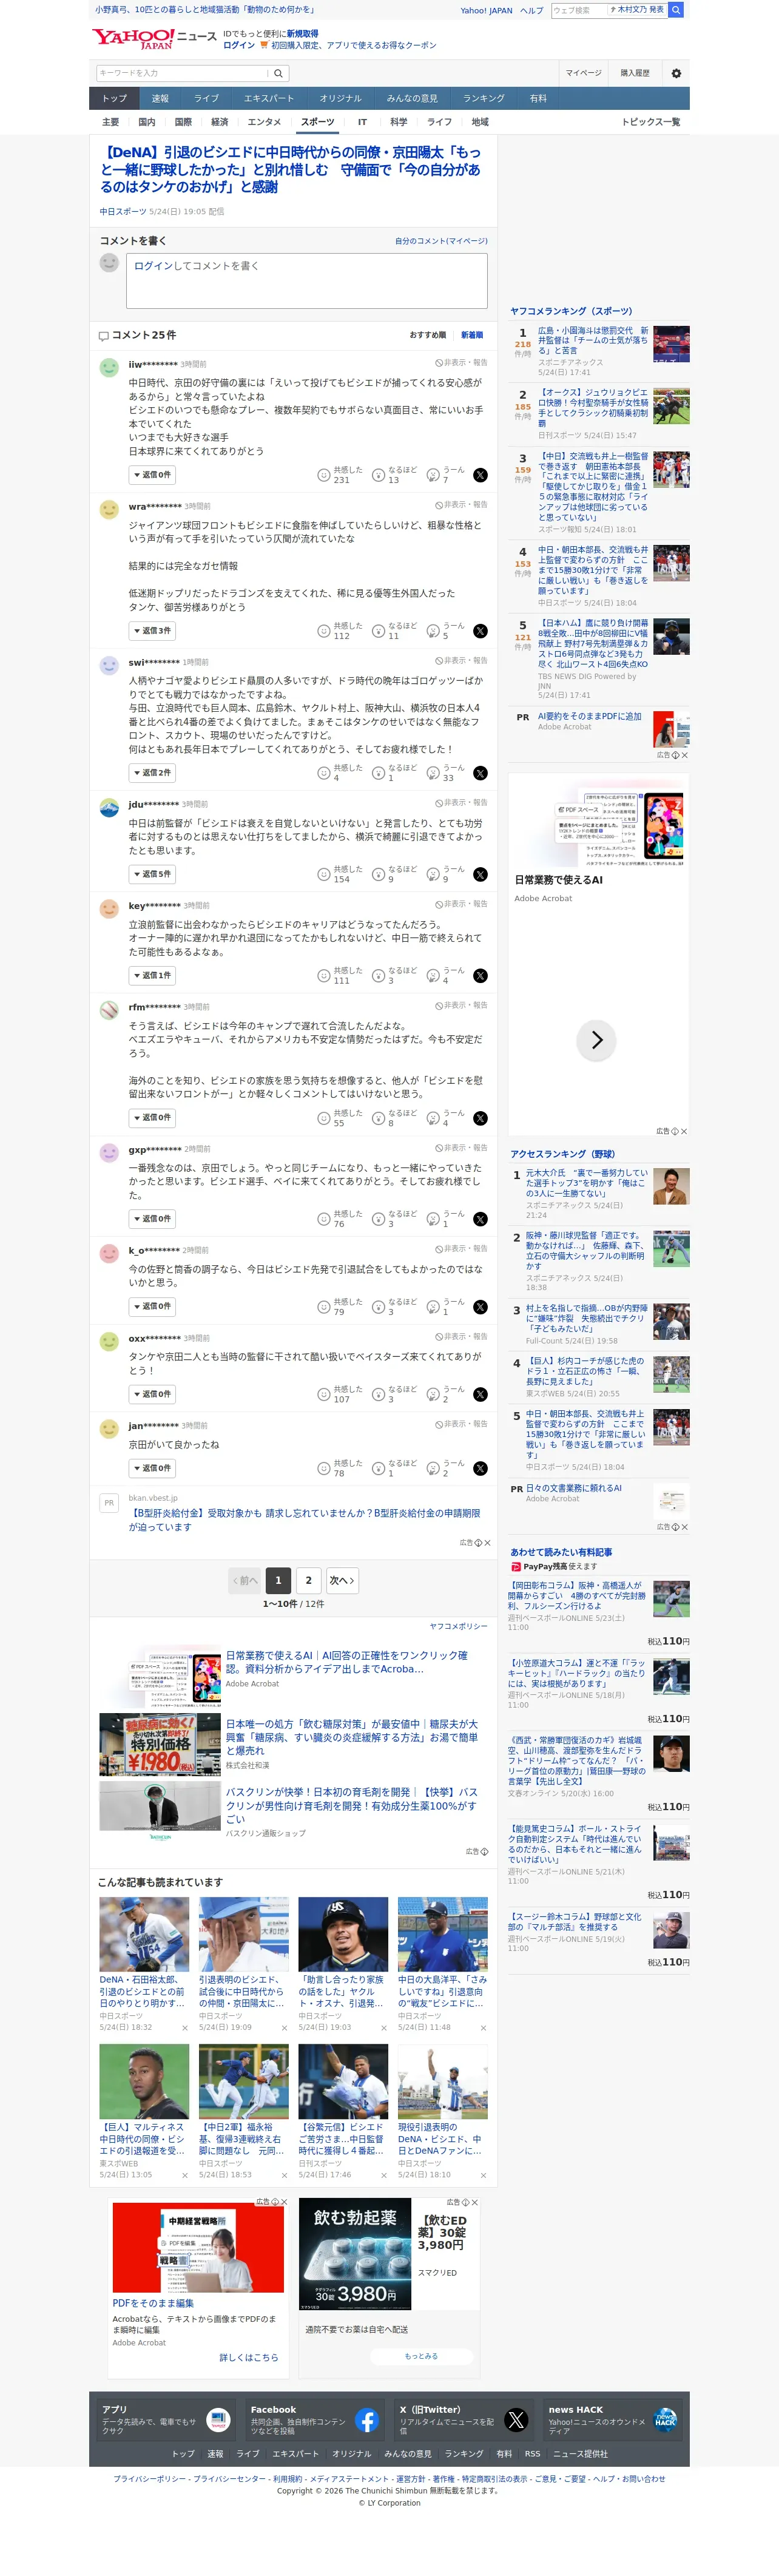The width and height of the screenshot is (779, 2576).
Task: Click 共感した icon on rfm's comment
Action: [x=324, y=1118]
